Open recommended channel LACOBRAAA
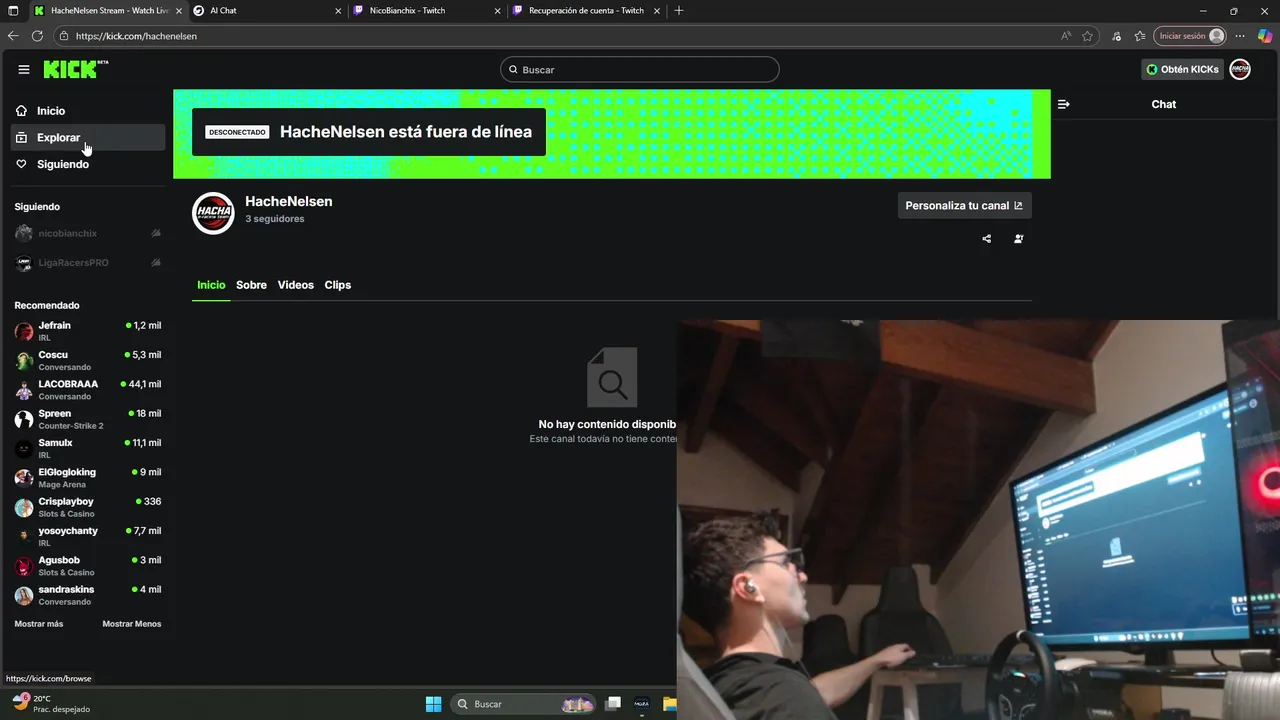Screen dimensions: 1280x720 click(x=88, y=389)
